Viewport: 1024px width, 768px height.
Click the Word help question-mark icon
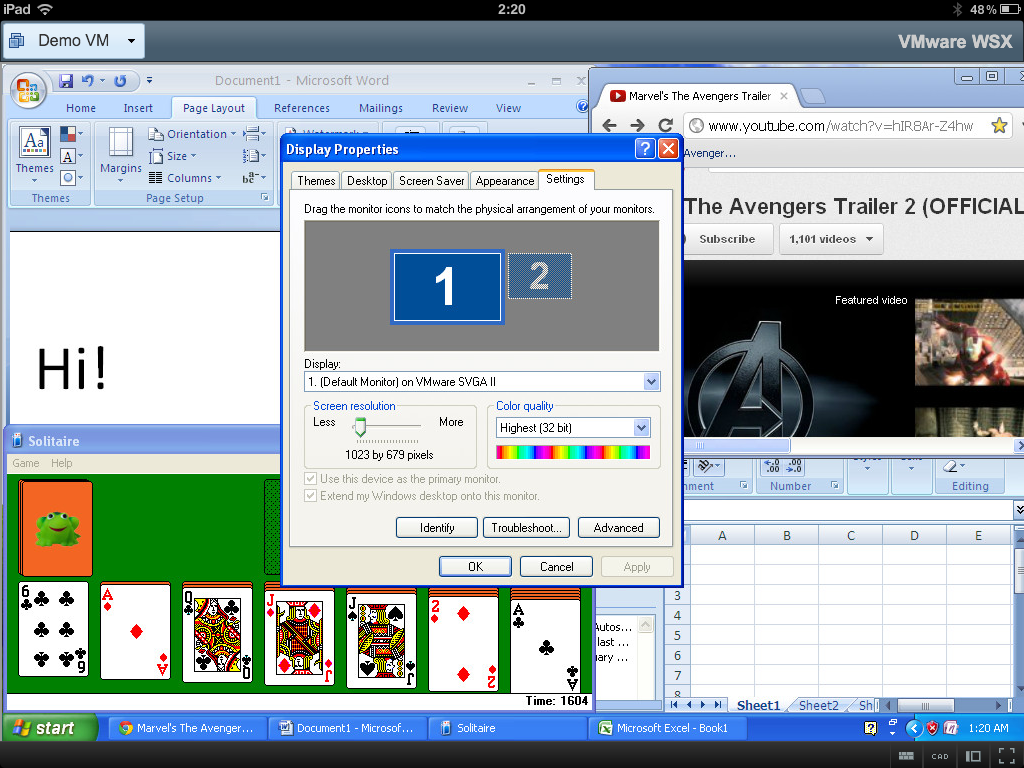(582, 106)
